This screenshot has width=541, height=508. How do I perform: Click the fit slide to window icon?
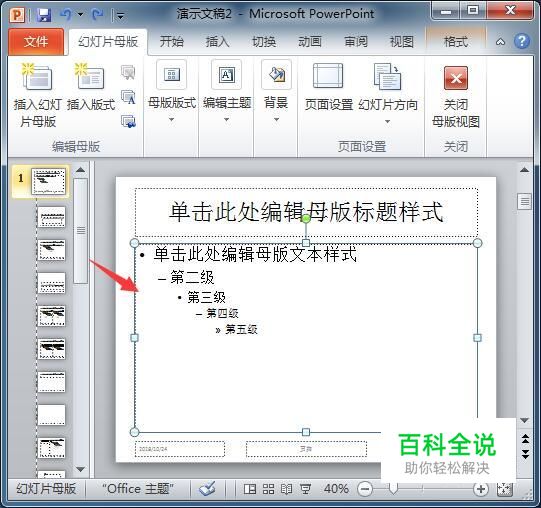pyautogui.click(x=505, y=489)
